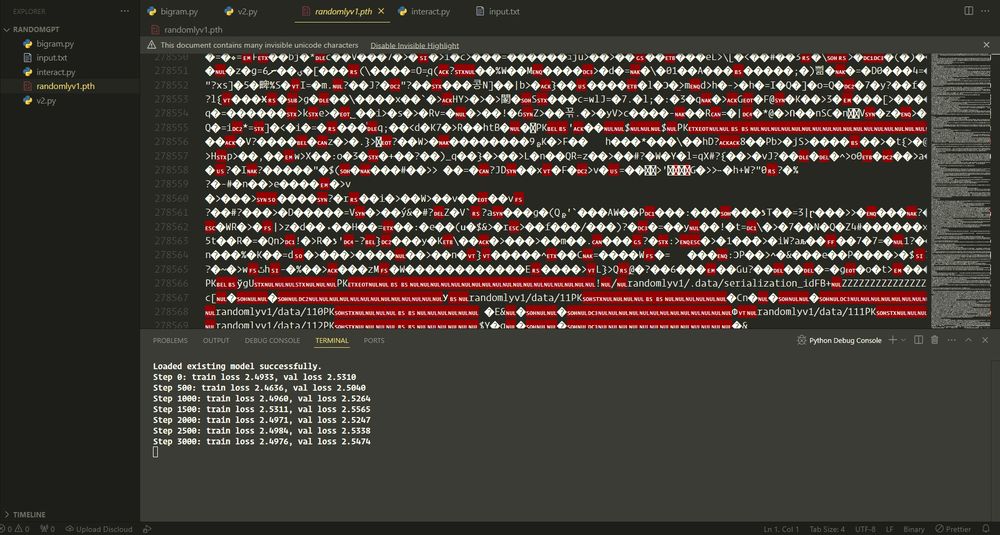
Task: Dismiss the invisible unicode warning banner
Action: coord(986,45)
